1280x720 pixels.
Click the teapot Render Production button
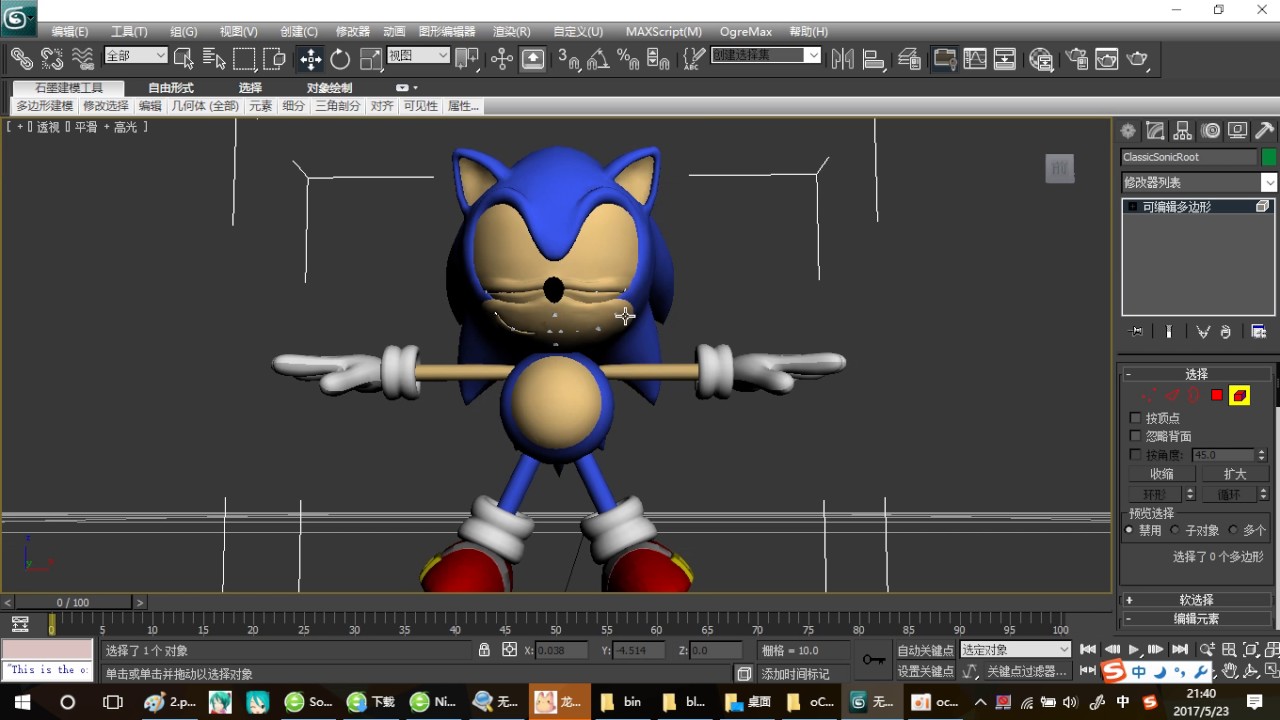coord(1137,58)
